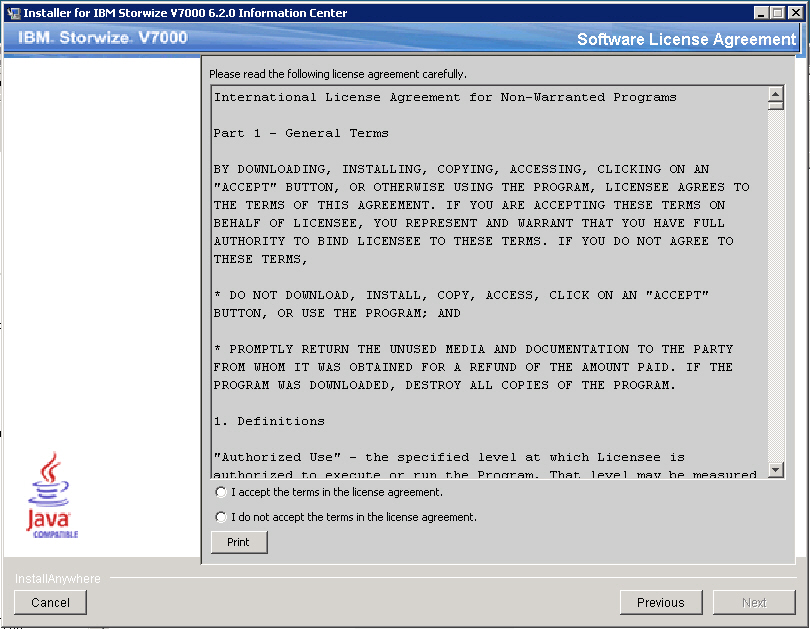Go back with the Previous button
The image size is (810, 629).
[661, 603]
